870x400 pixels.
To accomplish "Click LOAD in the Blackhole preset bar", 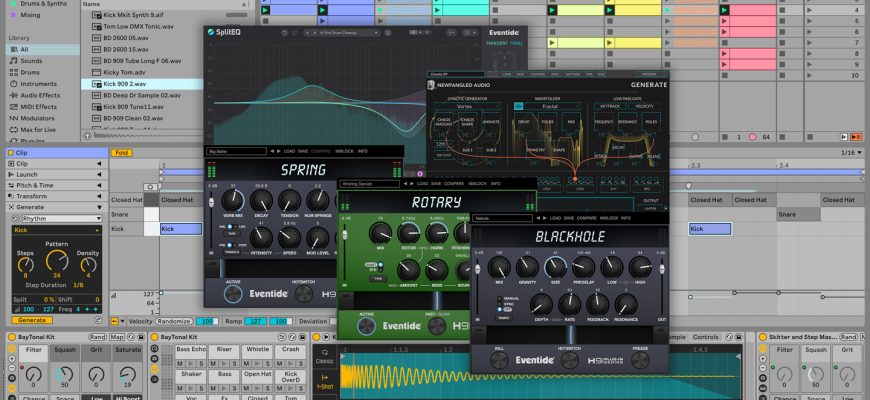I will tap(556, 217).
